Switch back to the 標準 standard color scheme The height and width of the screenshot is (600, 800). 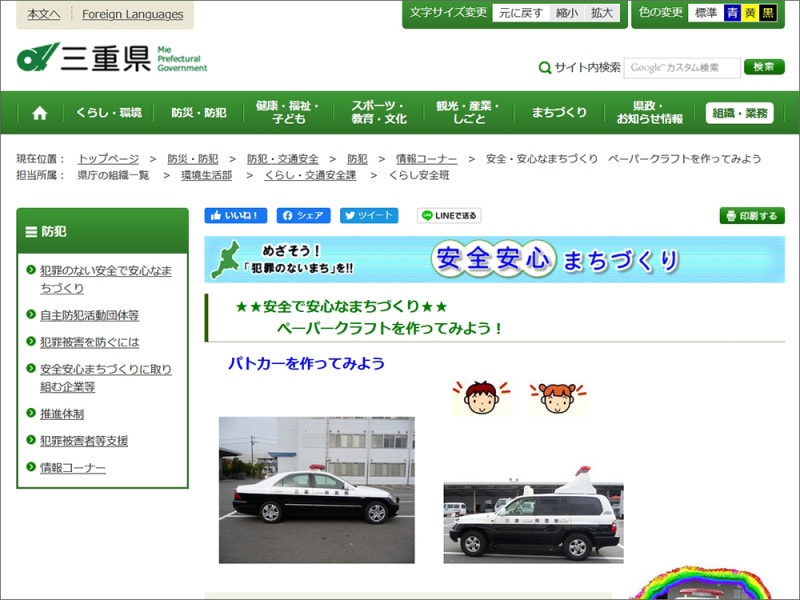pyautogui.click(x=708, y=13)
